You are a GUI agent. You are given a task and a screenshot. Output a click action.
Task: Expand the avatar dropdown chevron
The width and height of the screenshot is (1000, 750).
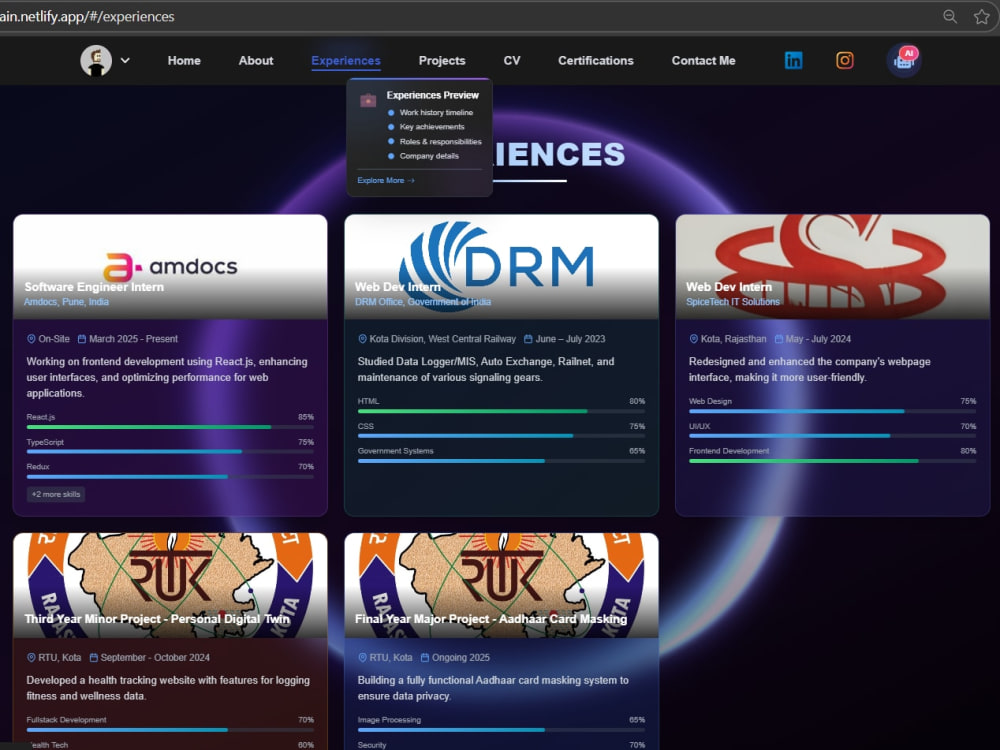[x=126, y=61]
